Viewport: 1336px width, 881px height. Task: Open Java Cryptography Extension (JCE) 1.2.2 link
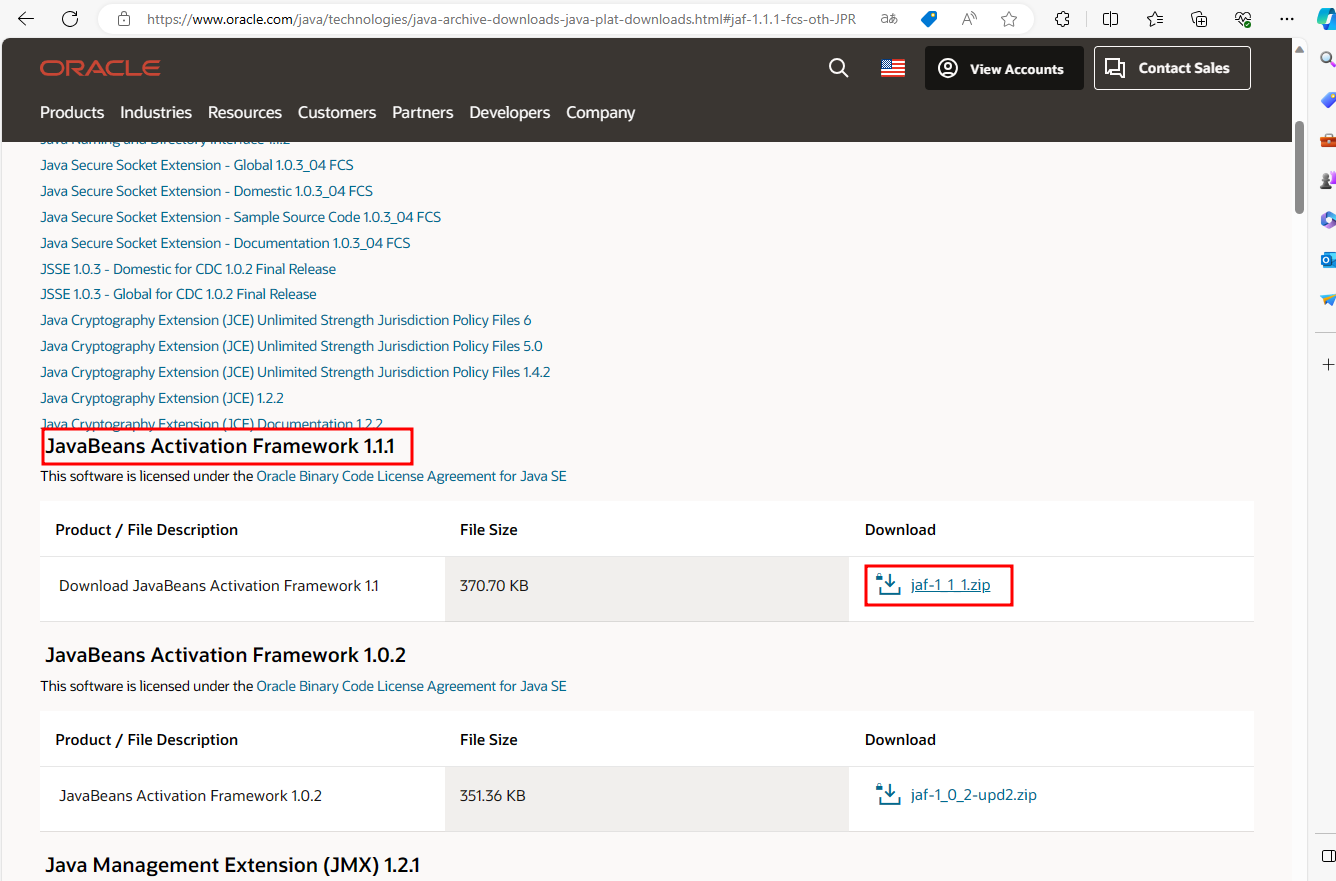[162, 398]
